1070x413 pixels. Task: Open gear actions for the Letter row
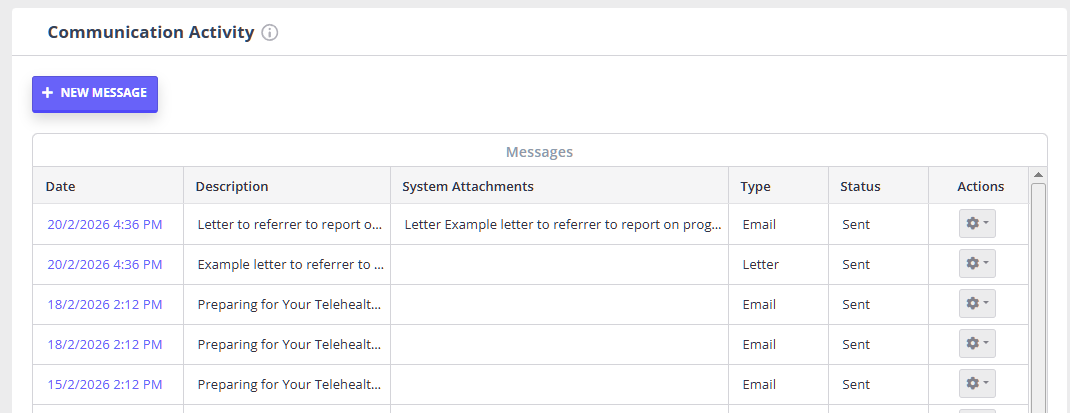tap(977, 265)
